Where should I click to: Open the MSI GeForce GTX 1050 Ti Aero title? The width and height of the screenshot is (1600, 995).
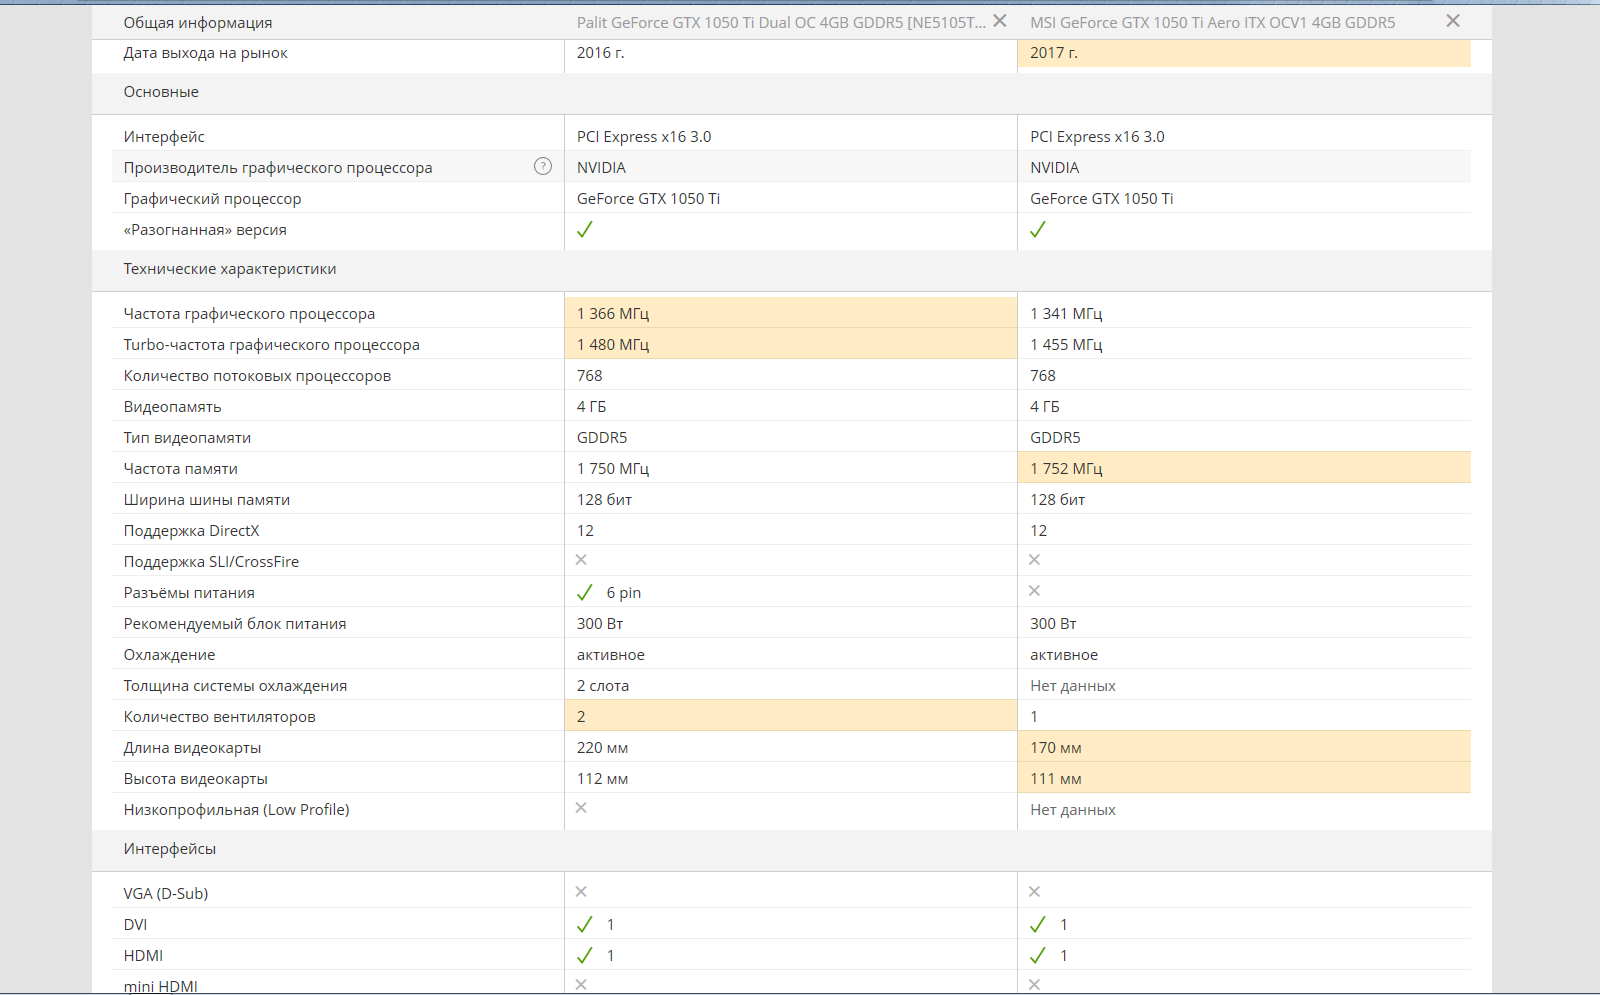[1213, 22]
